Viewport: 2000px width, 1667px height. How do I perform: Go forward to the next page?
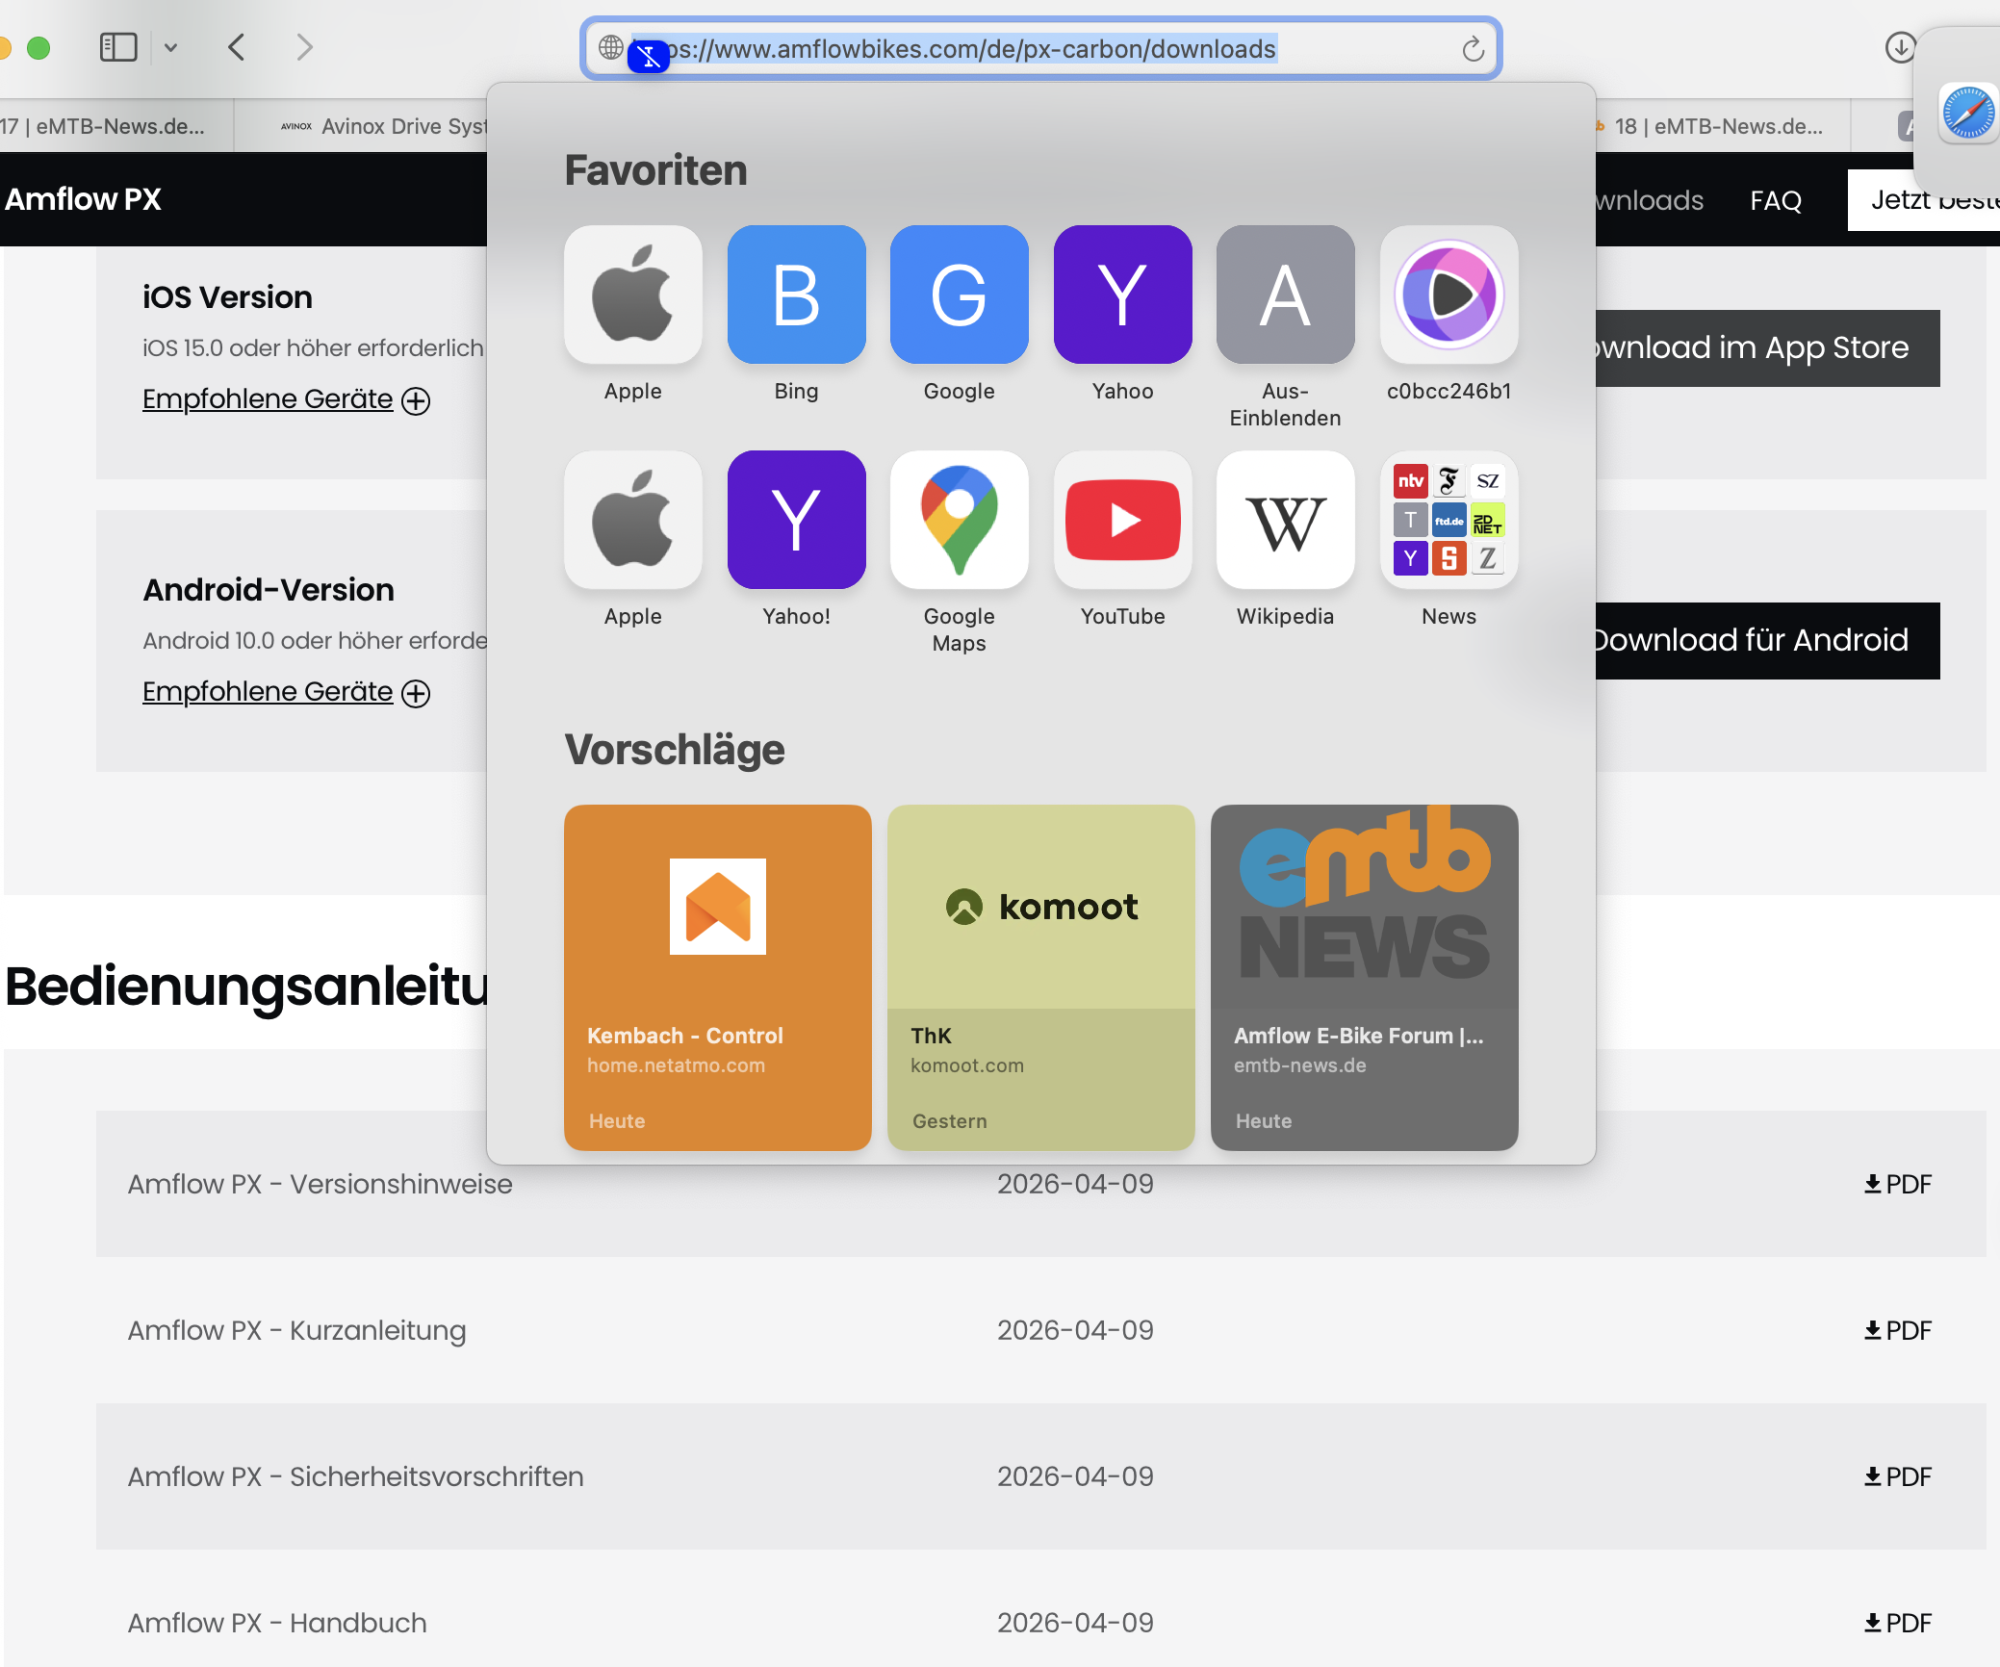305,47
